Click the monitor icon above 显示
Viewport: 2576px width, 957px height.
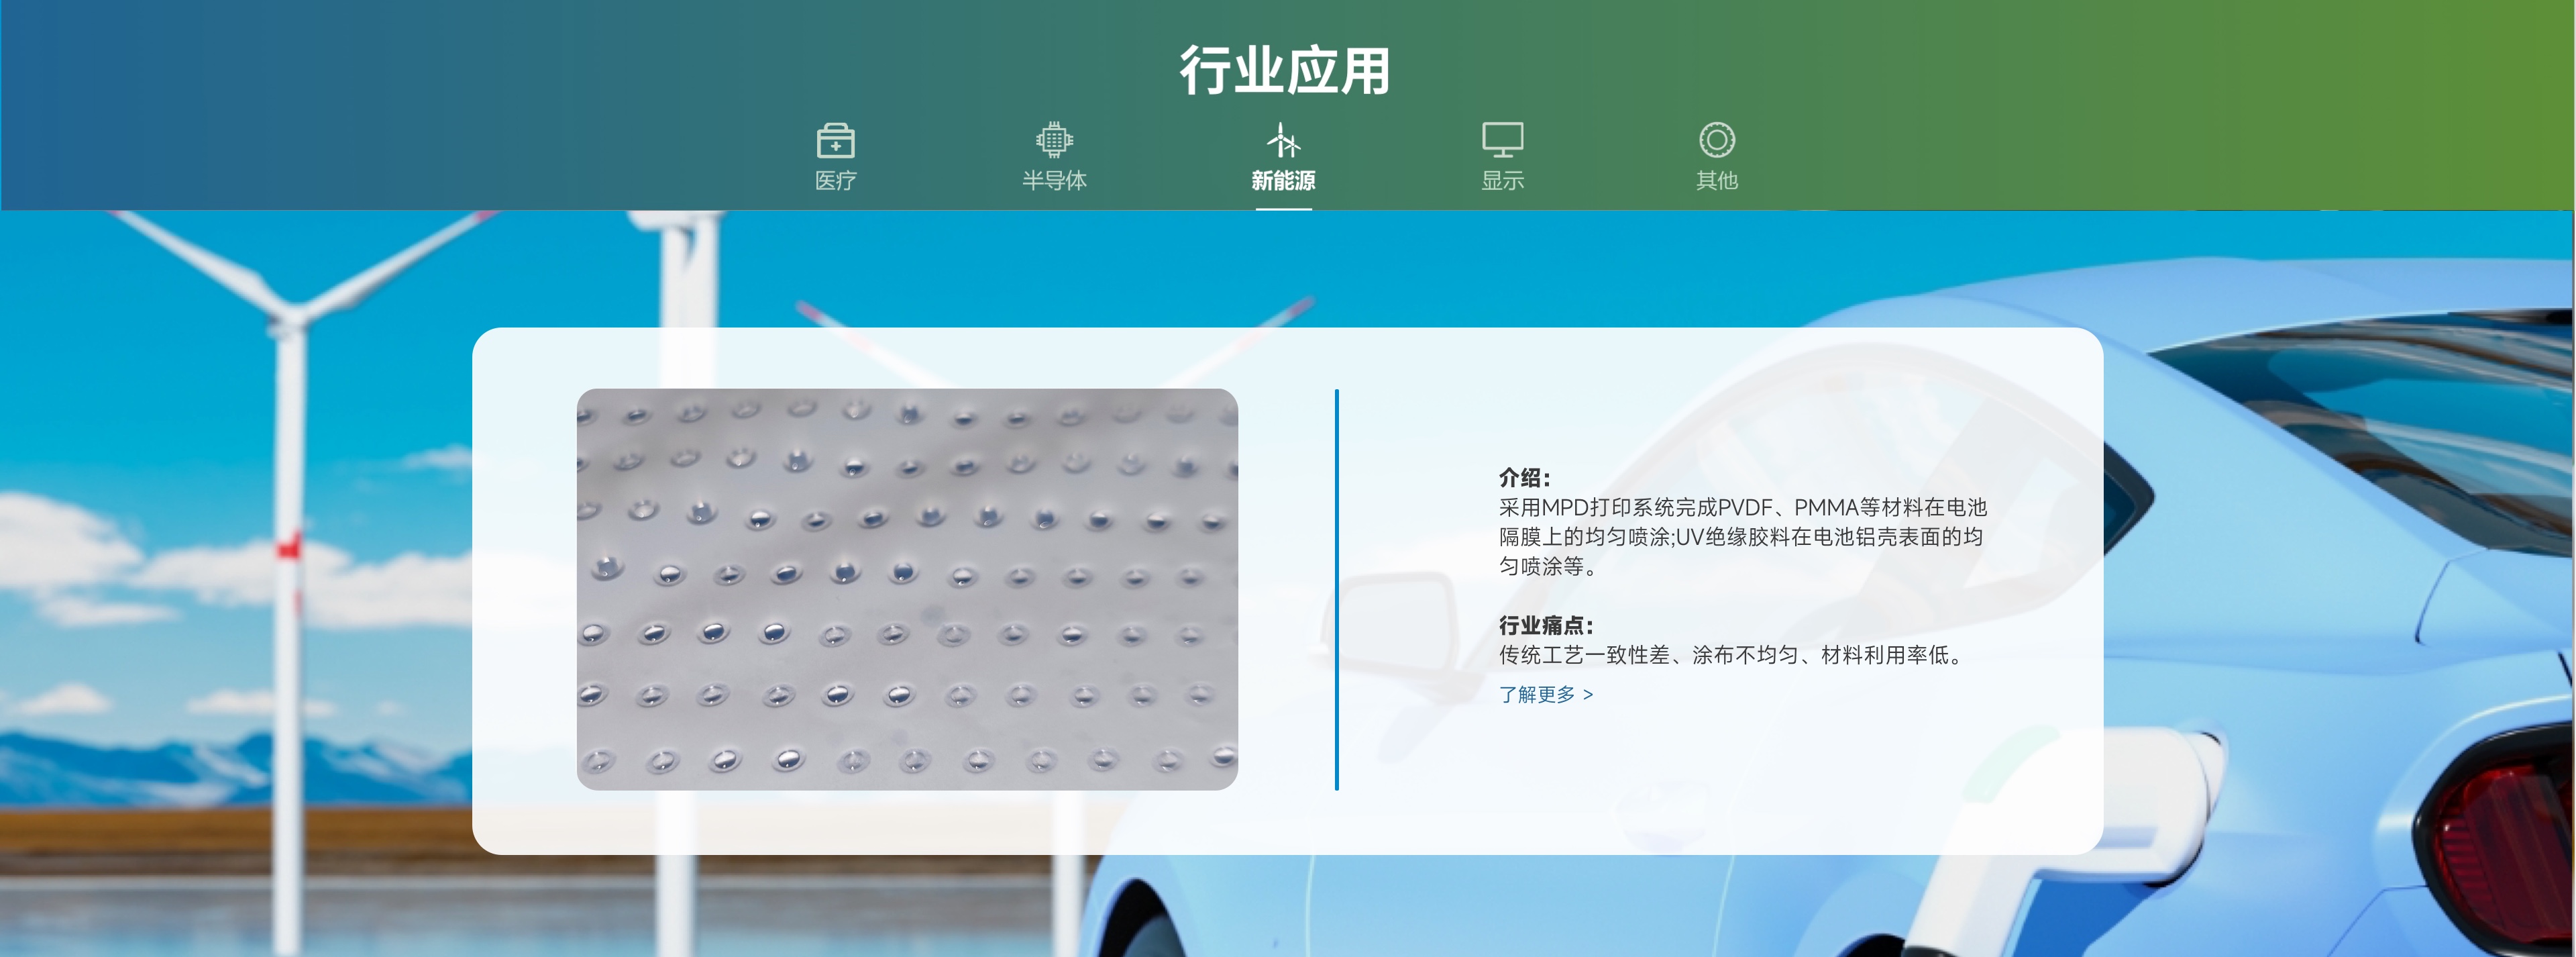tap(1502, 140)
